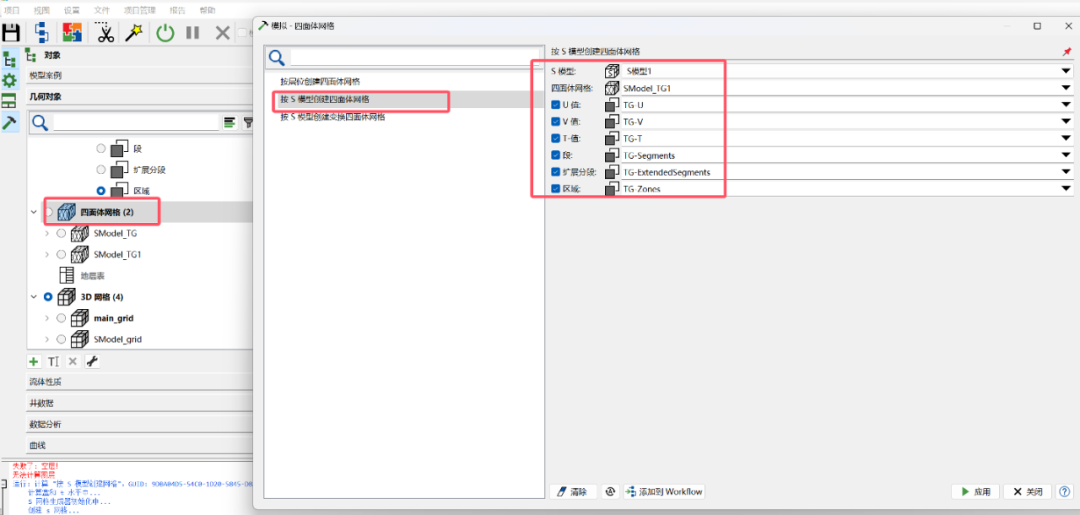Uncheck the T-值 checkbox
Screen dimensions: 1080x515
coord(556,138)
